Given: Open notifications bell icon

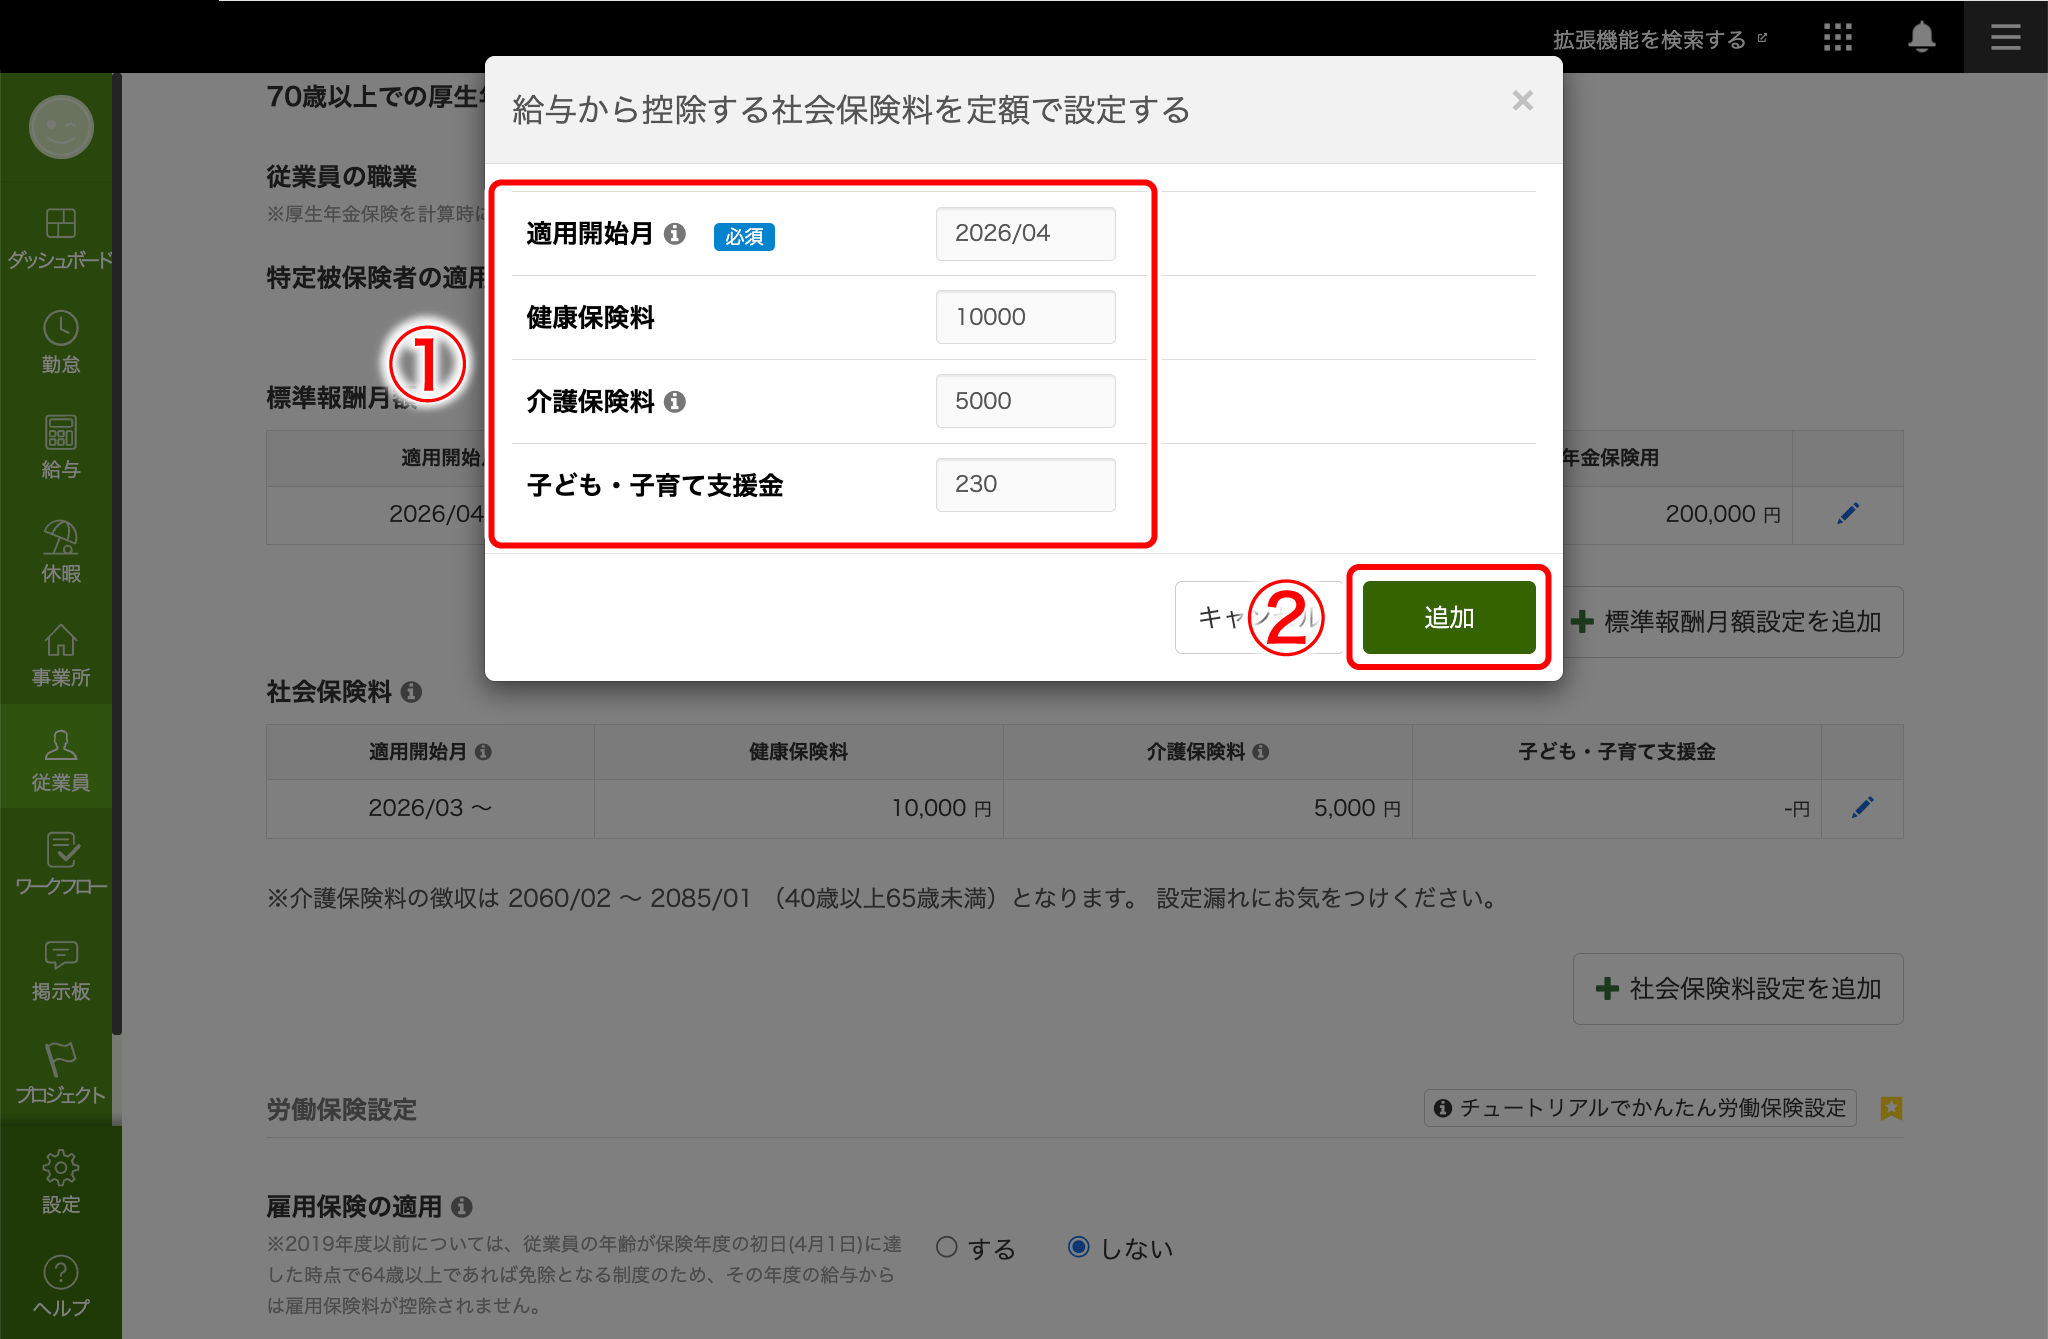Looking at the screenshot, I should (x=1921, y=38).
